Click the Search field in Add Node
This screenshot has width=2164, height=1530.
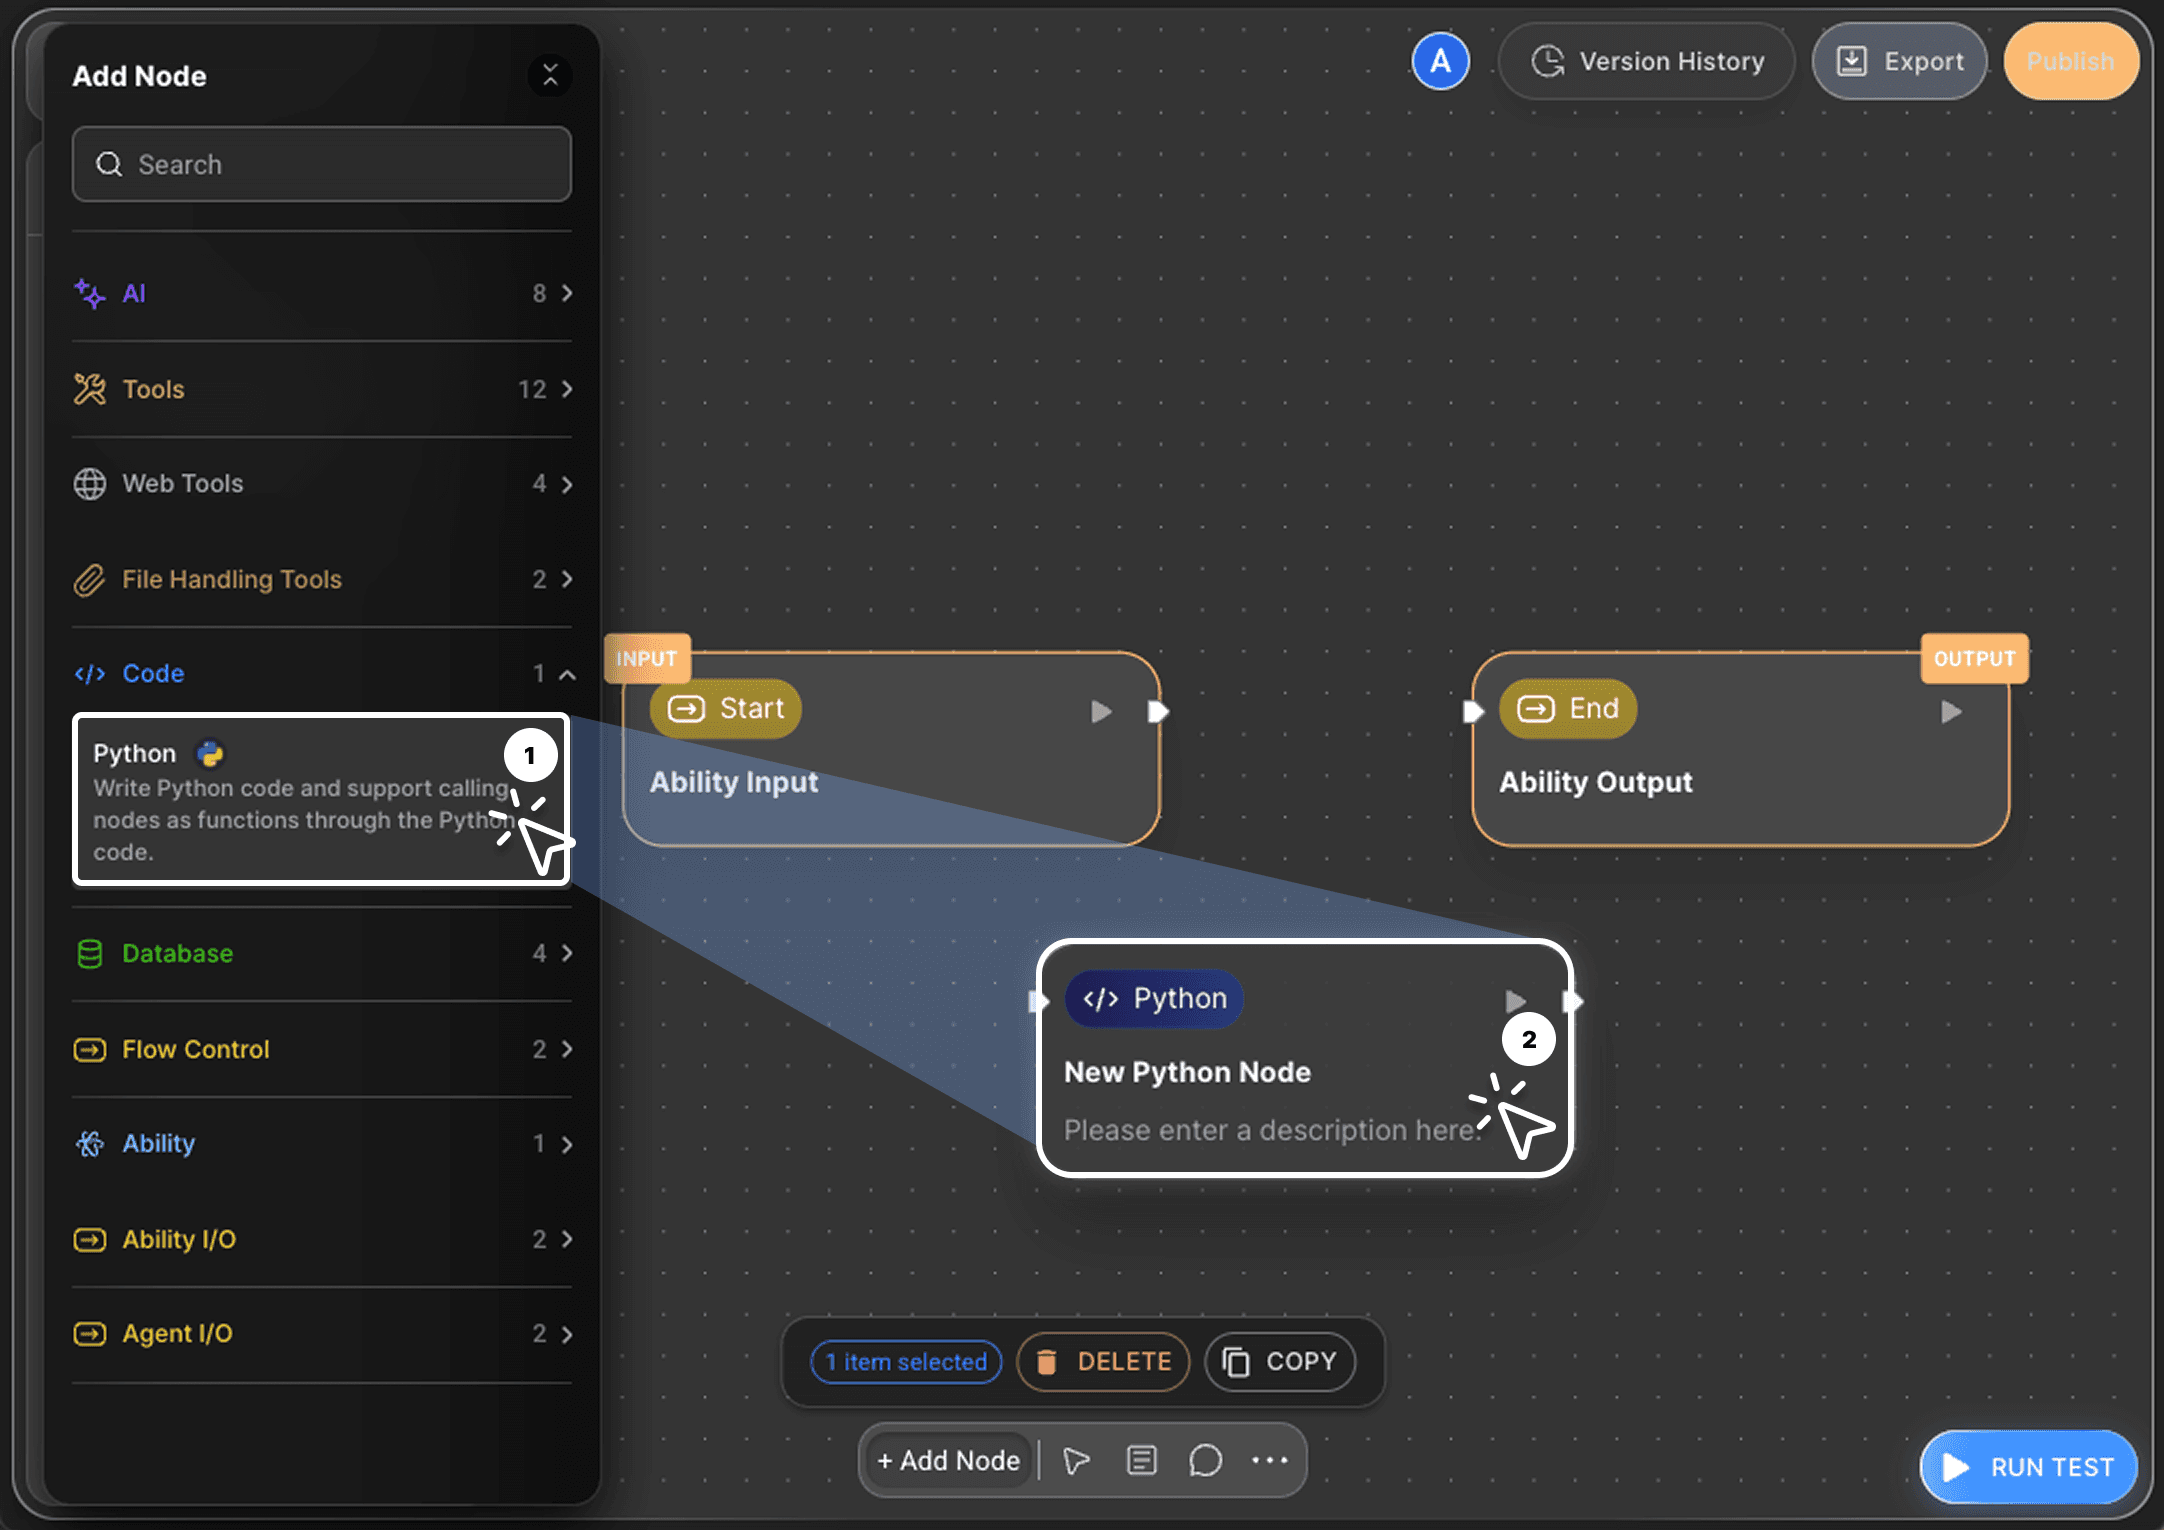pyautogui.click(x=322, y=164)
